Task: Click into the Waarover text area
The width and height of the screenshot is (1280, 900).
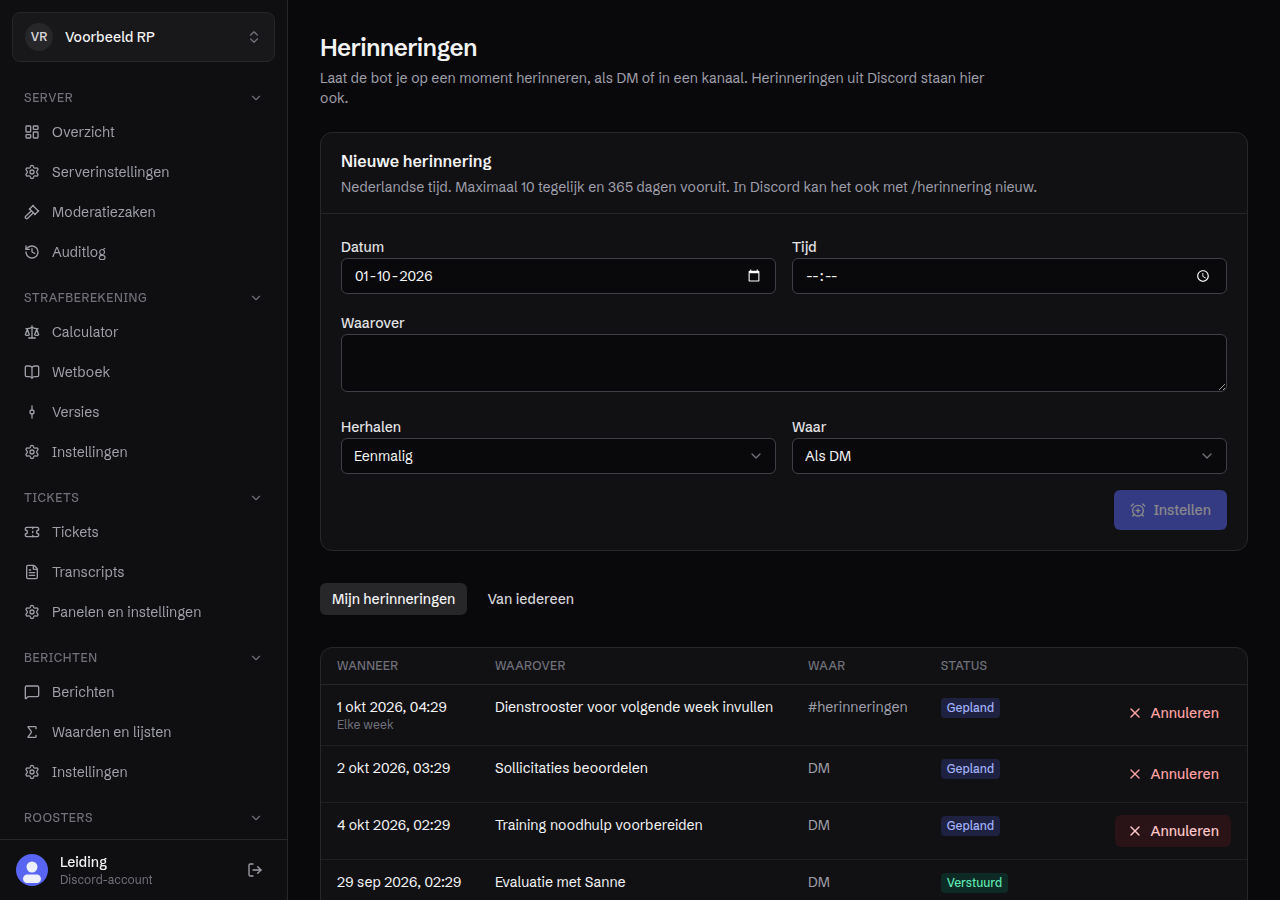Action: pyautogui.click(x=784, y=363)
